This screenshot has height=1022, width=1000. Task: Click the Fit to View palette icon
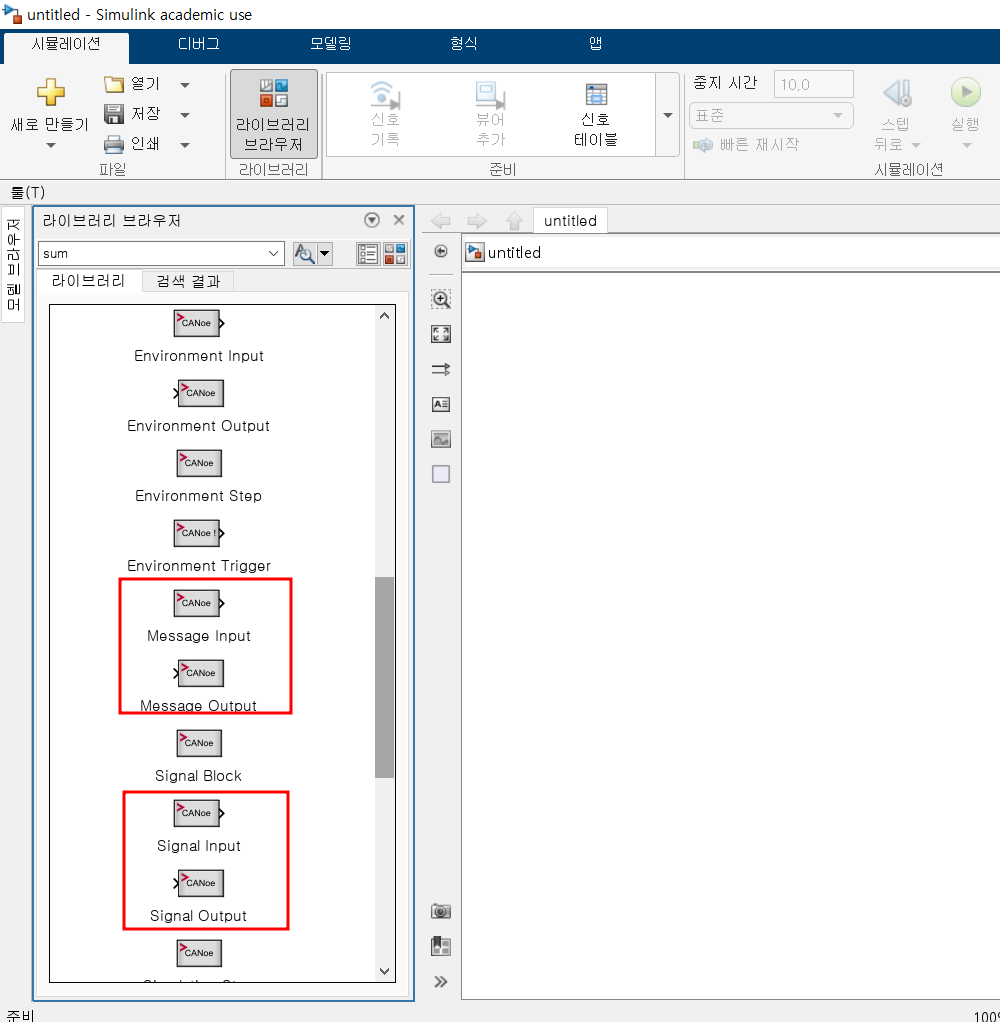click(441, 334)
